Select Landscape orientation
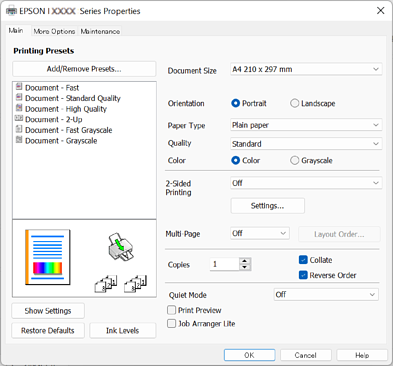393x366 pixels. [x=294, y=103]
